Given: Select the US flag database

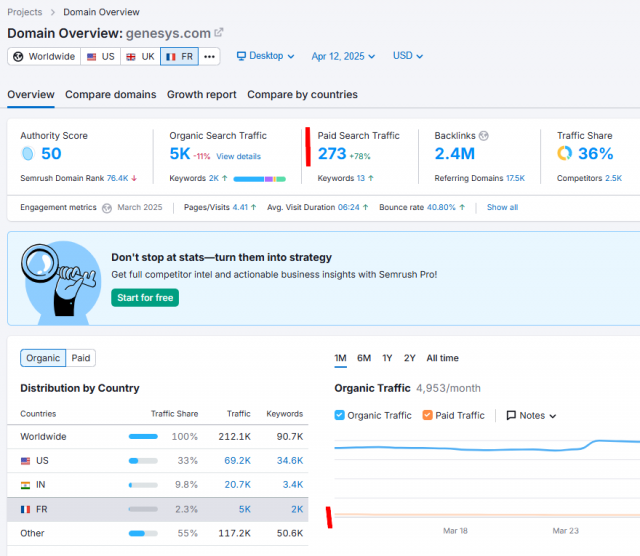Looking at the screenshot, I should point(100,56).
